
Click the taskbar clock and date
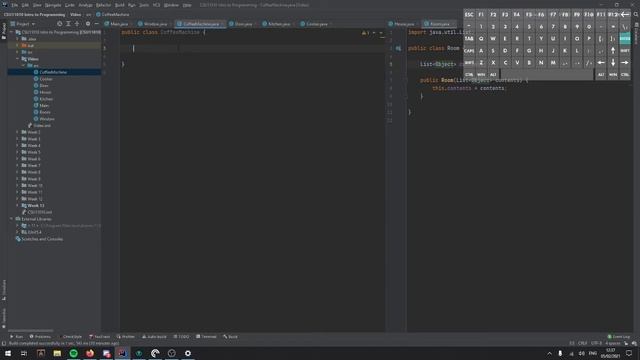click(610, 353)
